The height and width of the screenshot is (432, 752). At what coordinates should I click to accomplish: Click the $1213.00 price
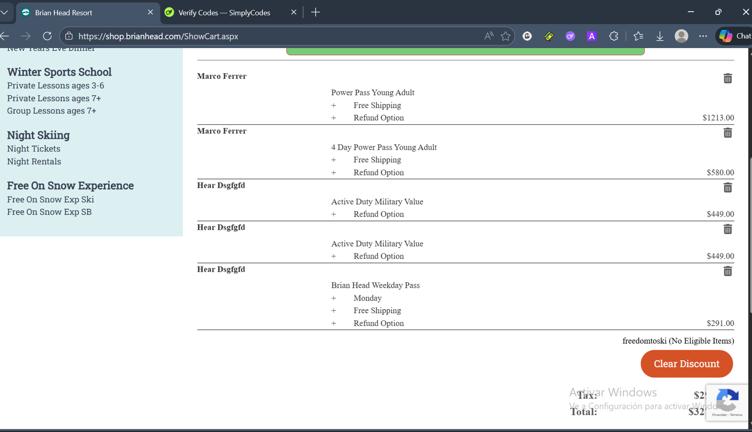pyautogui.click(x=718, y=117)
